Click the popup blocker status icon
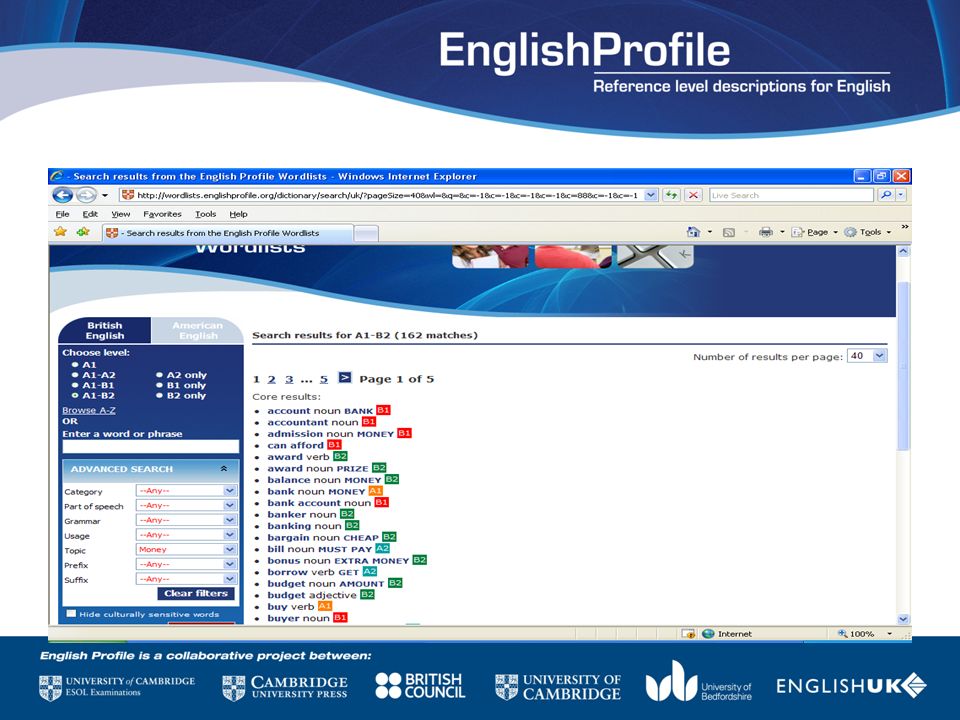 (688, 634)
